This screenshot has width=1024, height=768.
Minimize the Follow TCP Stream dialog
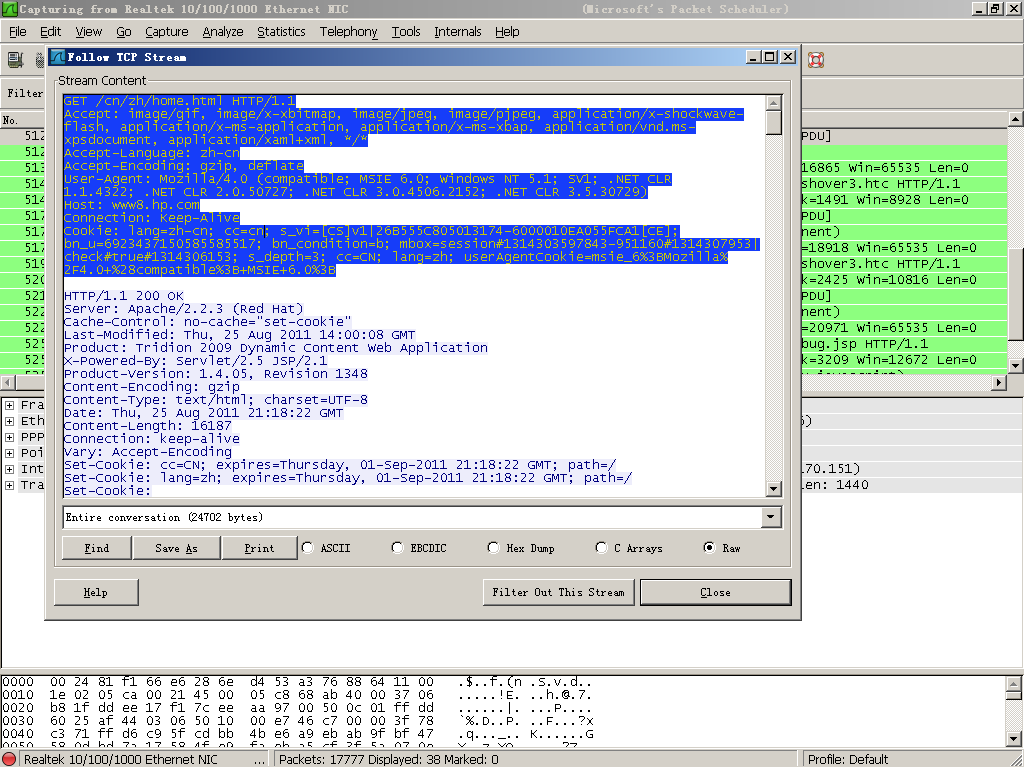754,57
